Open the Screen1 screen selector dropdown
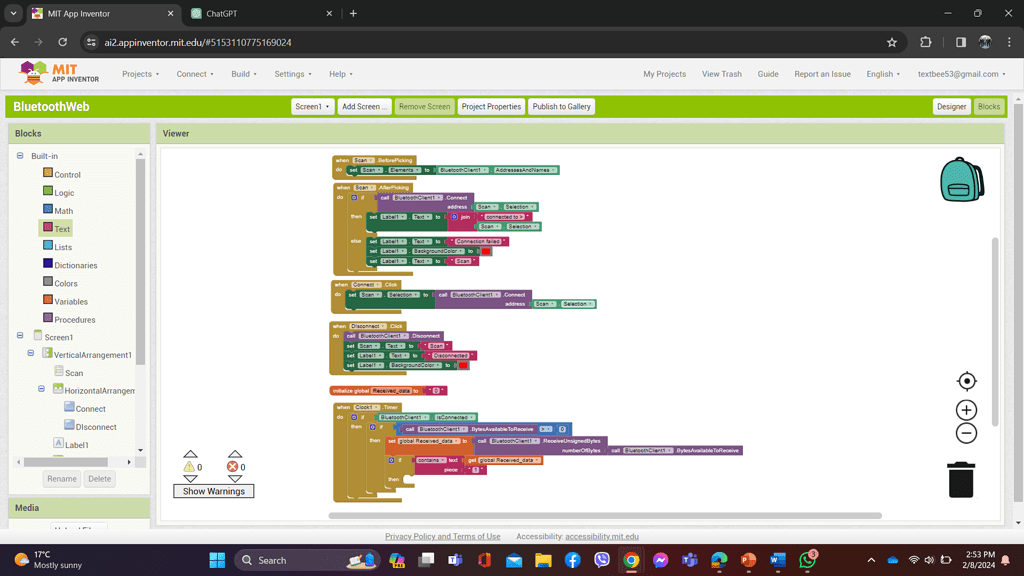The image size is (1024, 576). [312, 107]
